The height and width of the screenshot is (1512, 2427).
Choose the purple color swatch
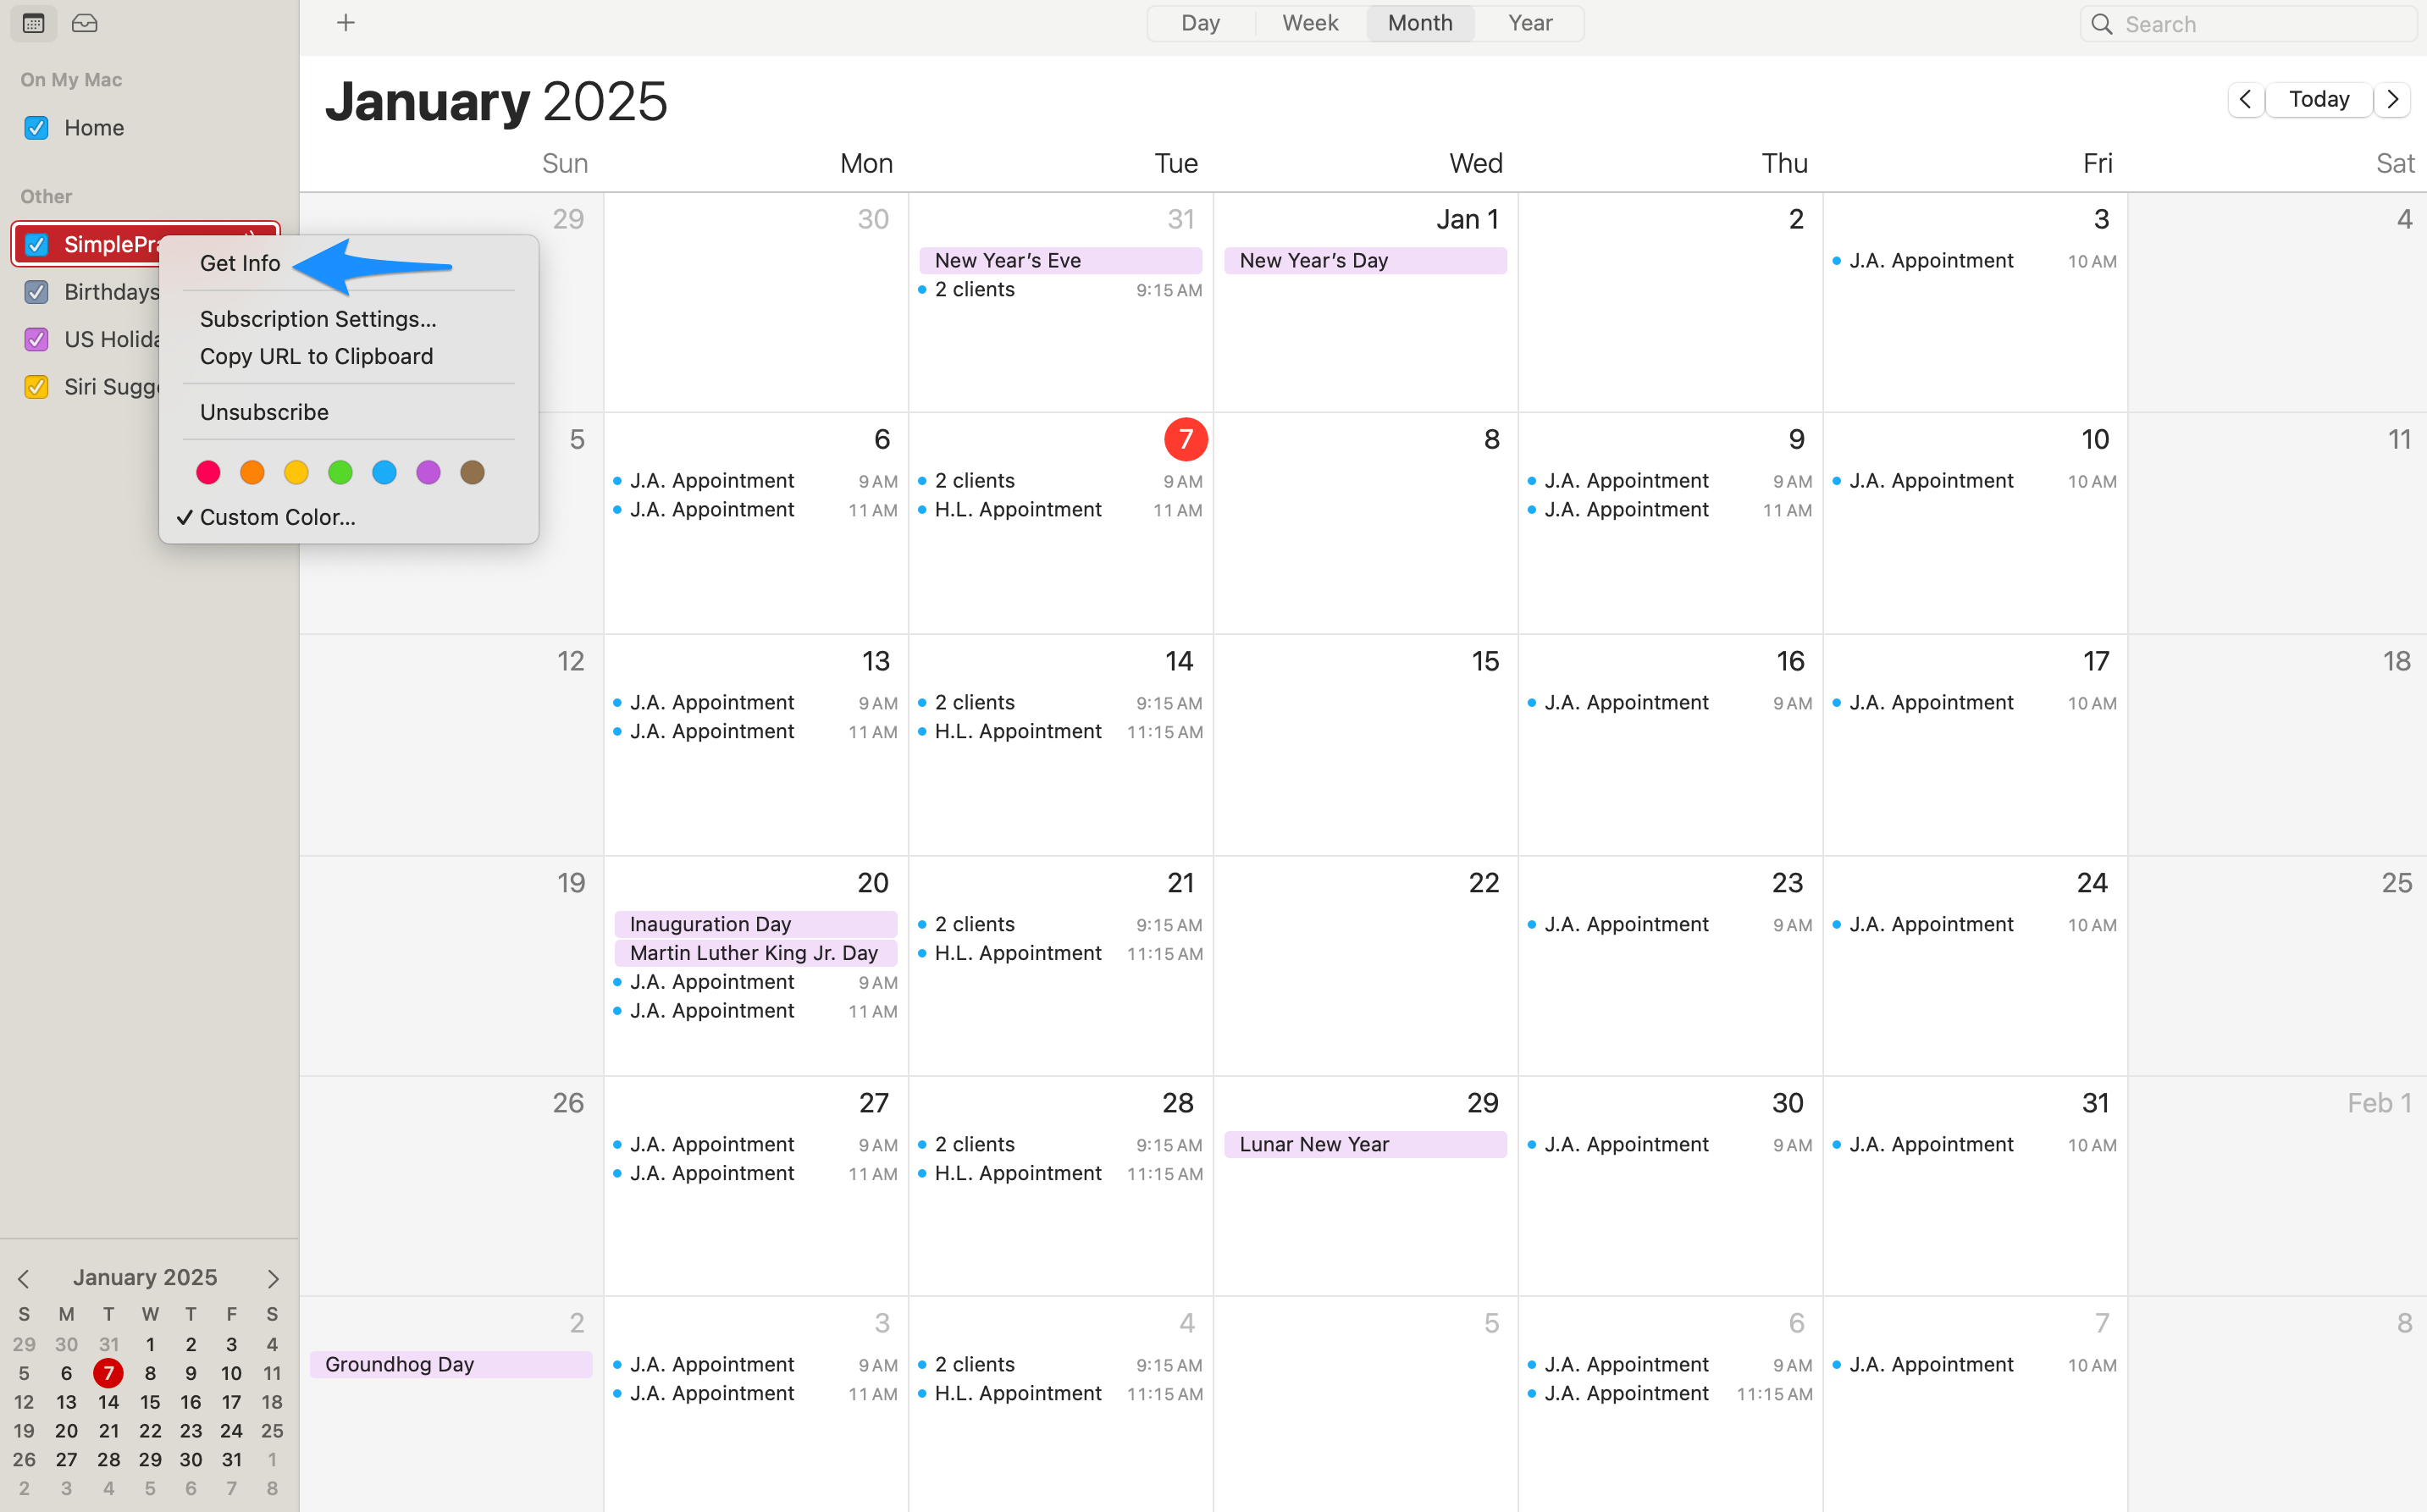click(428, 472)
